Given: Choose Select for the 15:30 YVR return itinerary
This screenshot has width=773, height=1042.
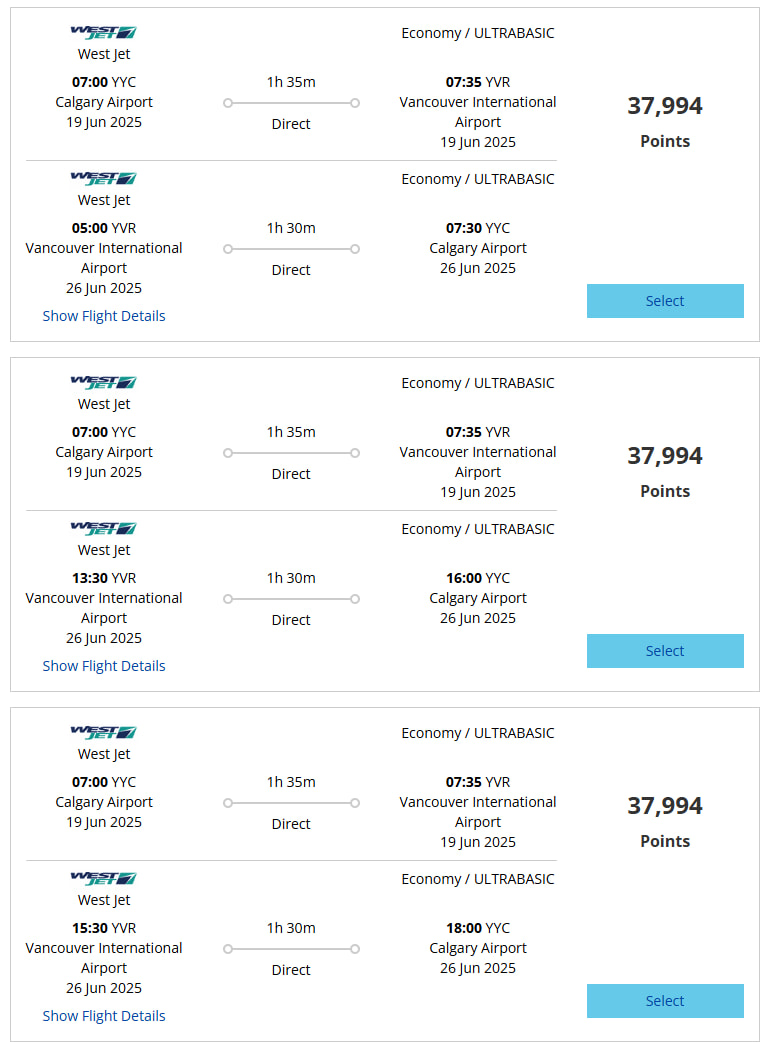Looking at the screenshot, I should pyautogui.click(x=665, y=1001).
